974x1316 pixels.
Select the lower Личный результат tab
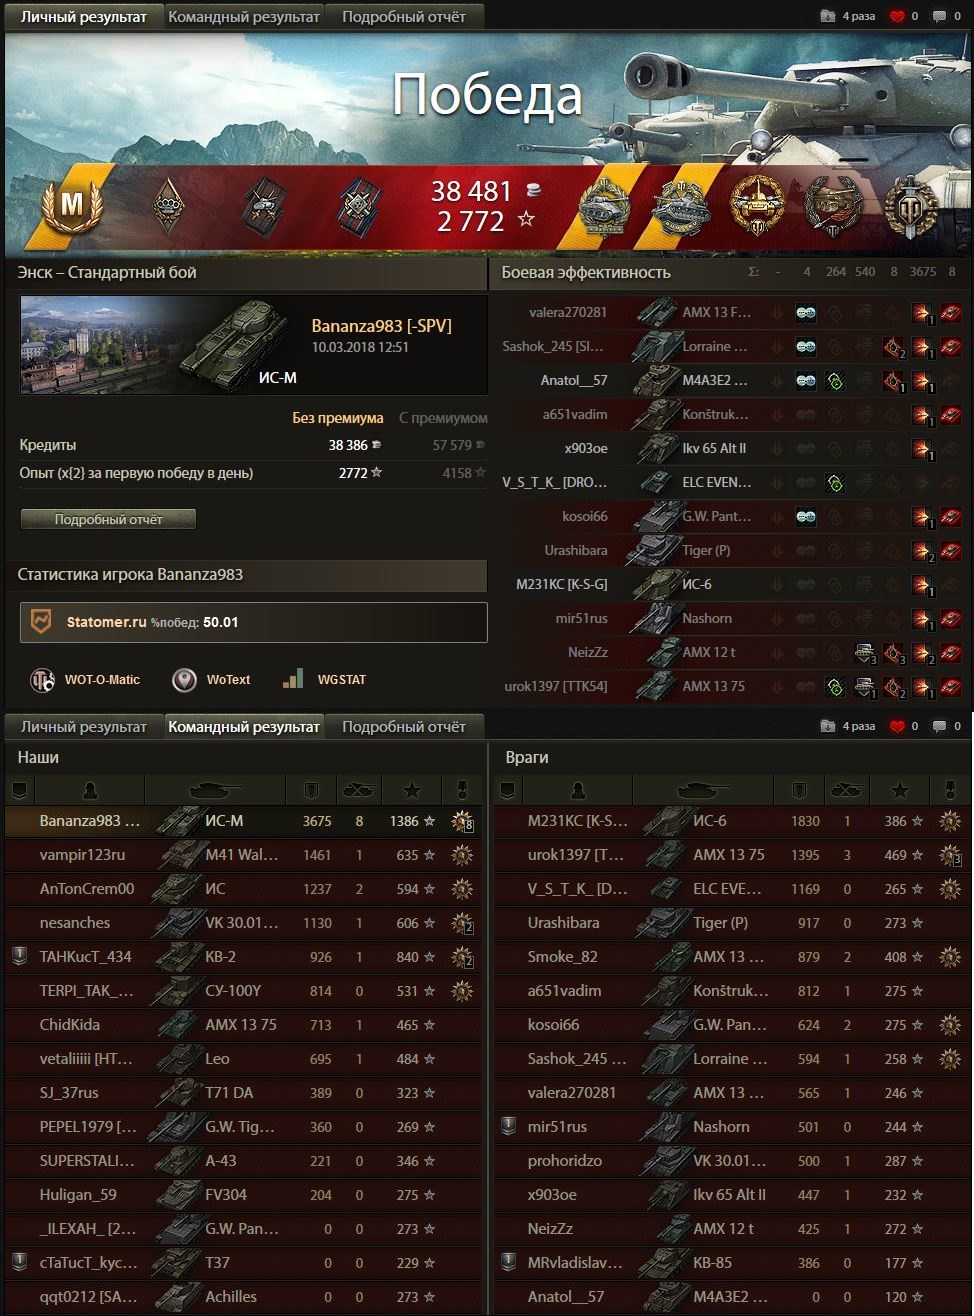click(x=84, y=727)
